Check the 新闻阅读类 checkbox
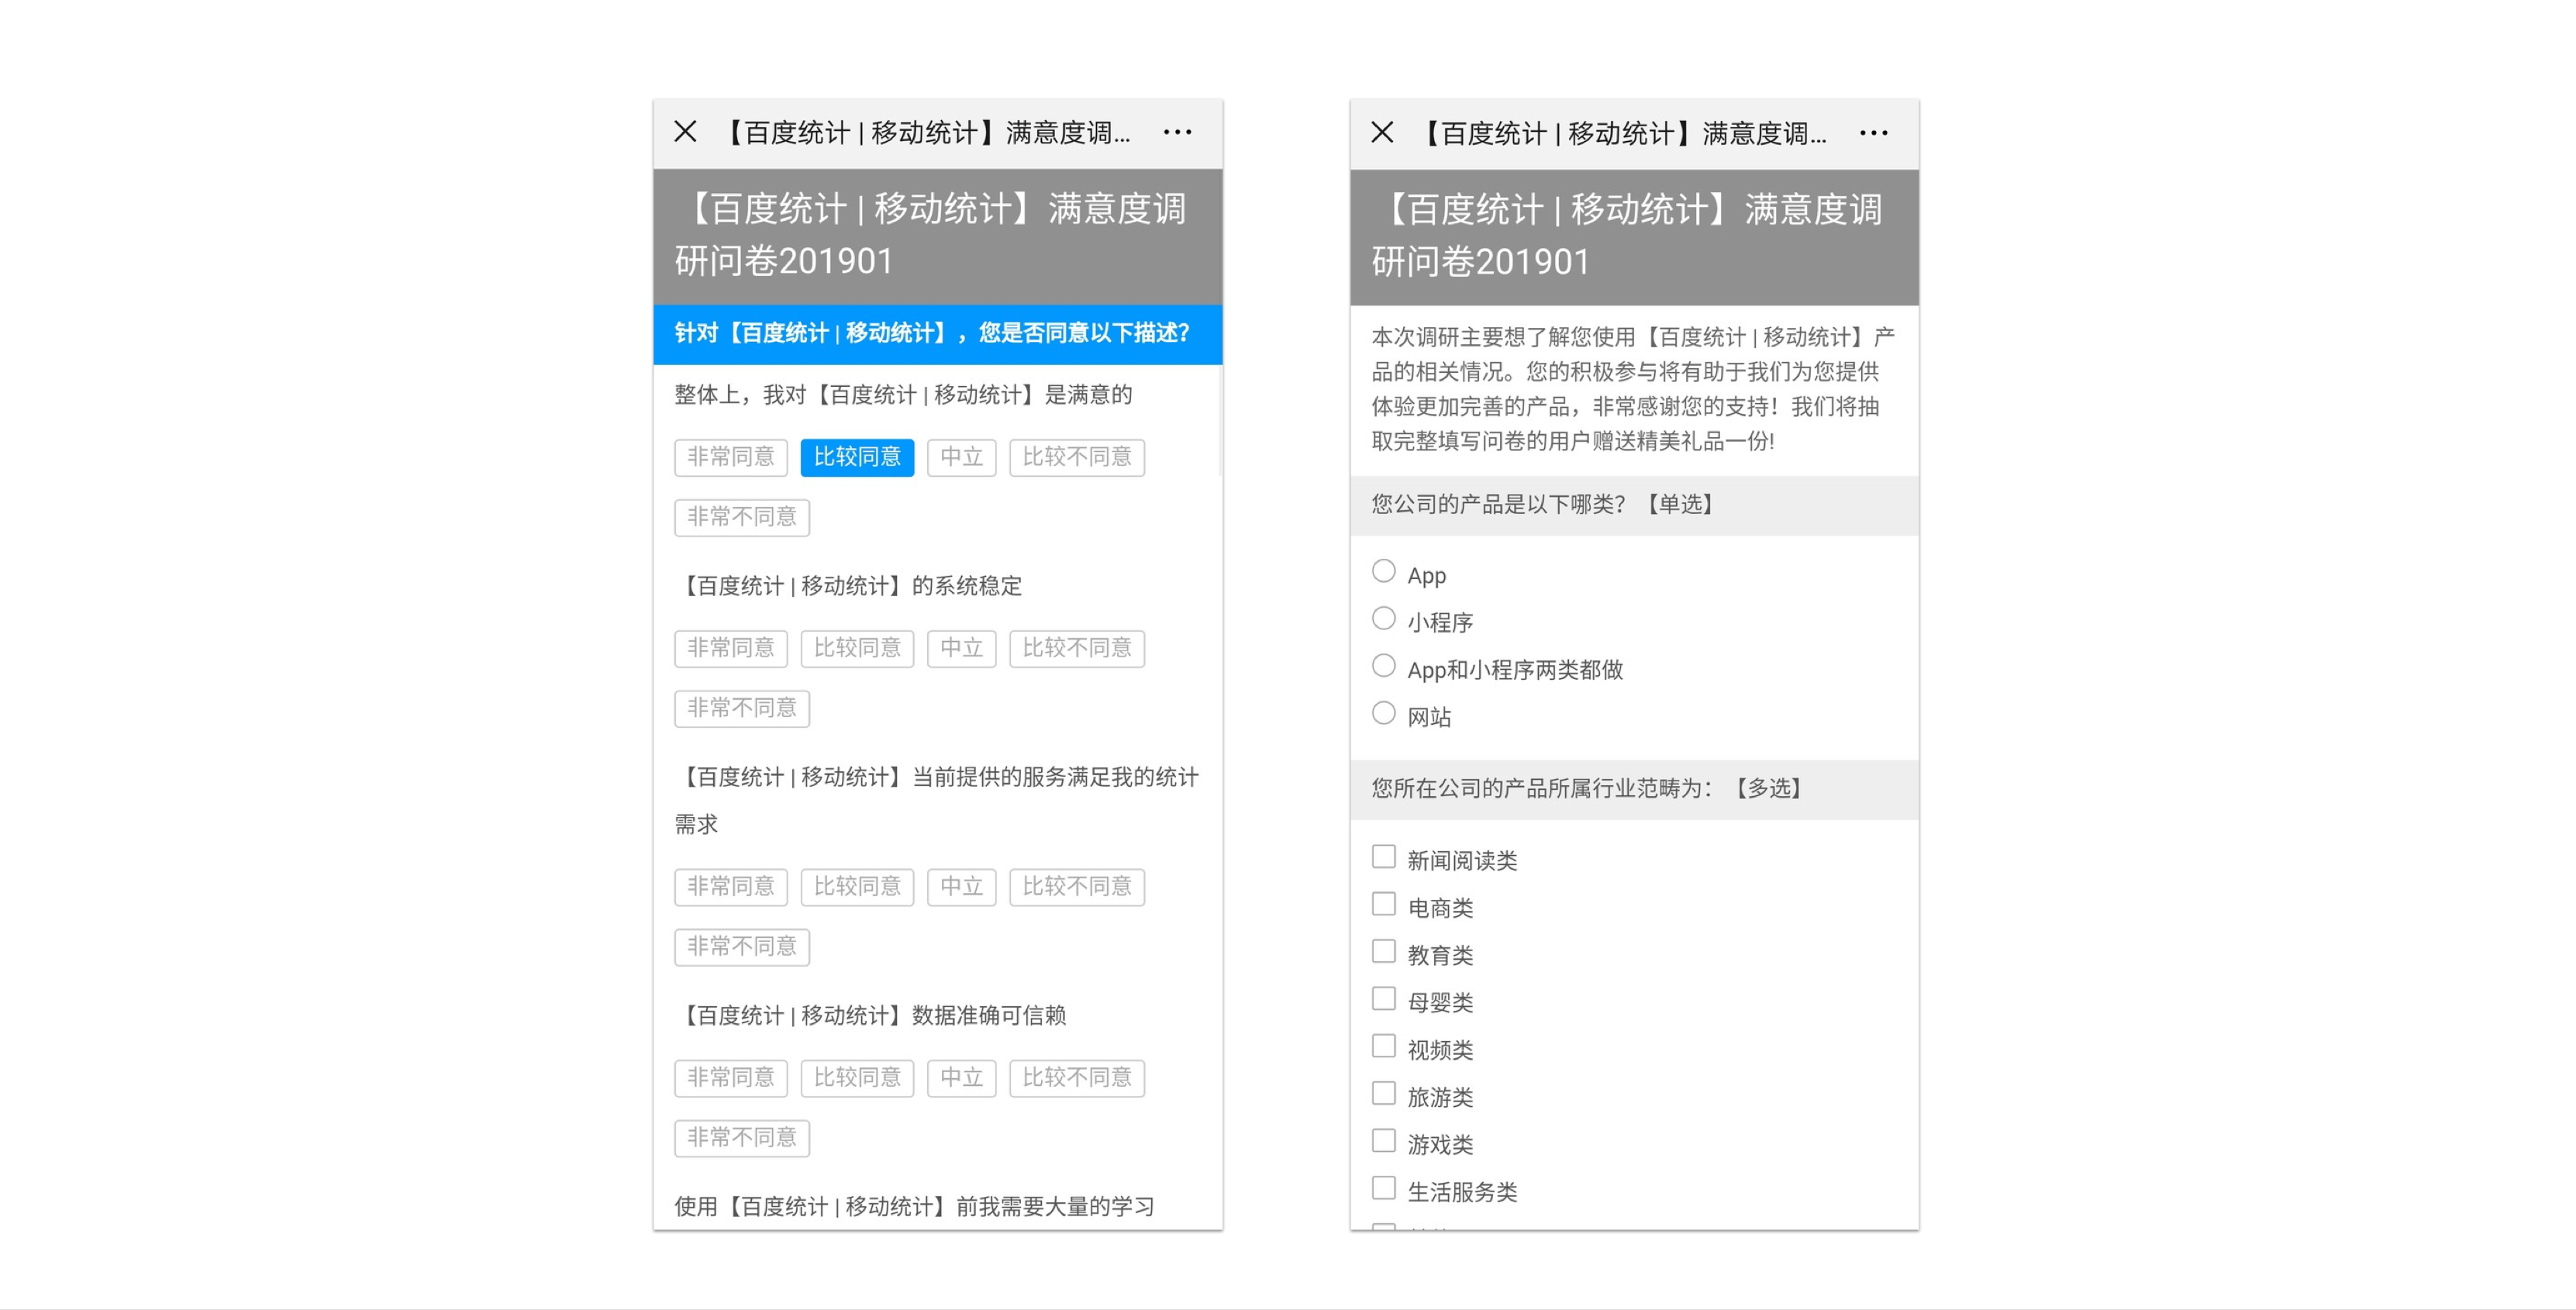 tap(1383, 857)
